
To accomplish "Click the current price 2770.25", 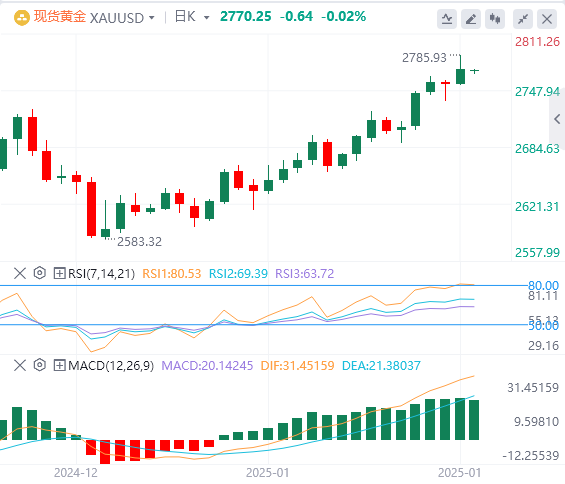I will click(x=245, y=17).
